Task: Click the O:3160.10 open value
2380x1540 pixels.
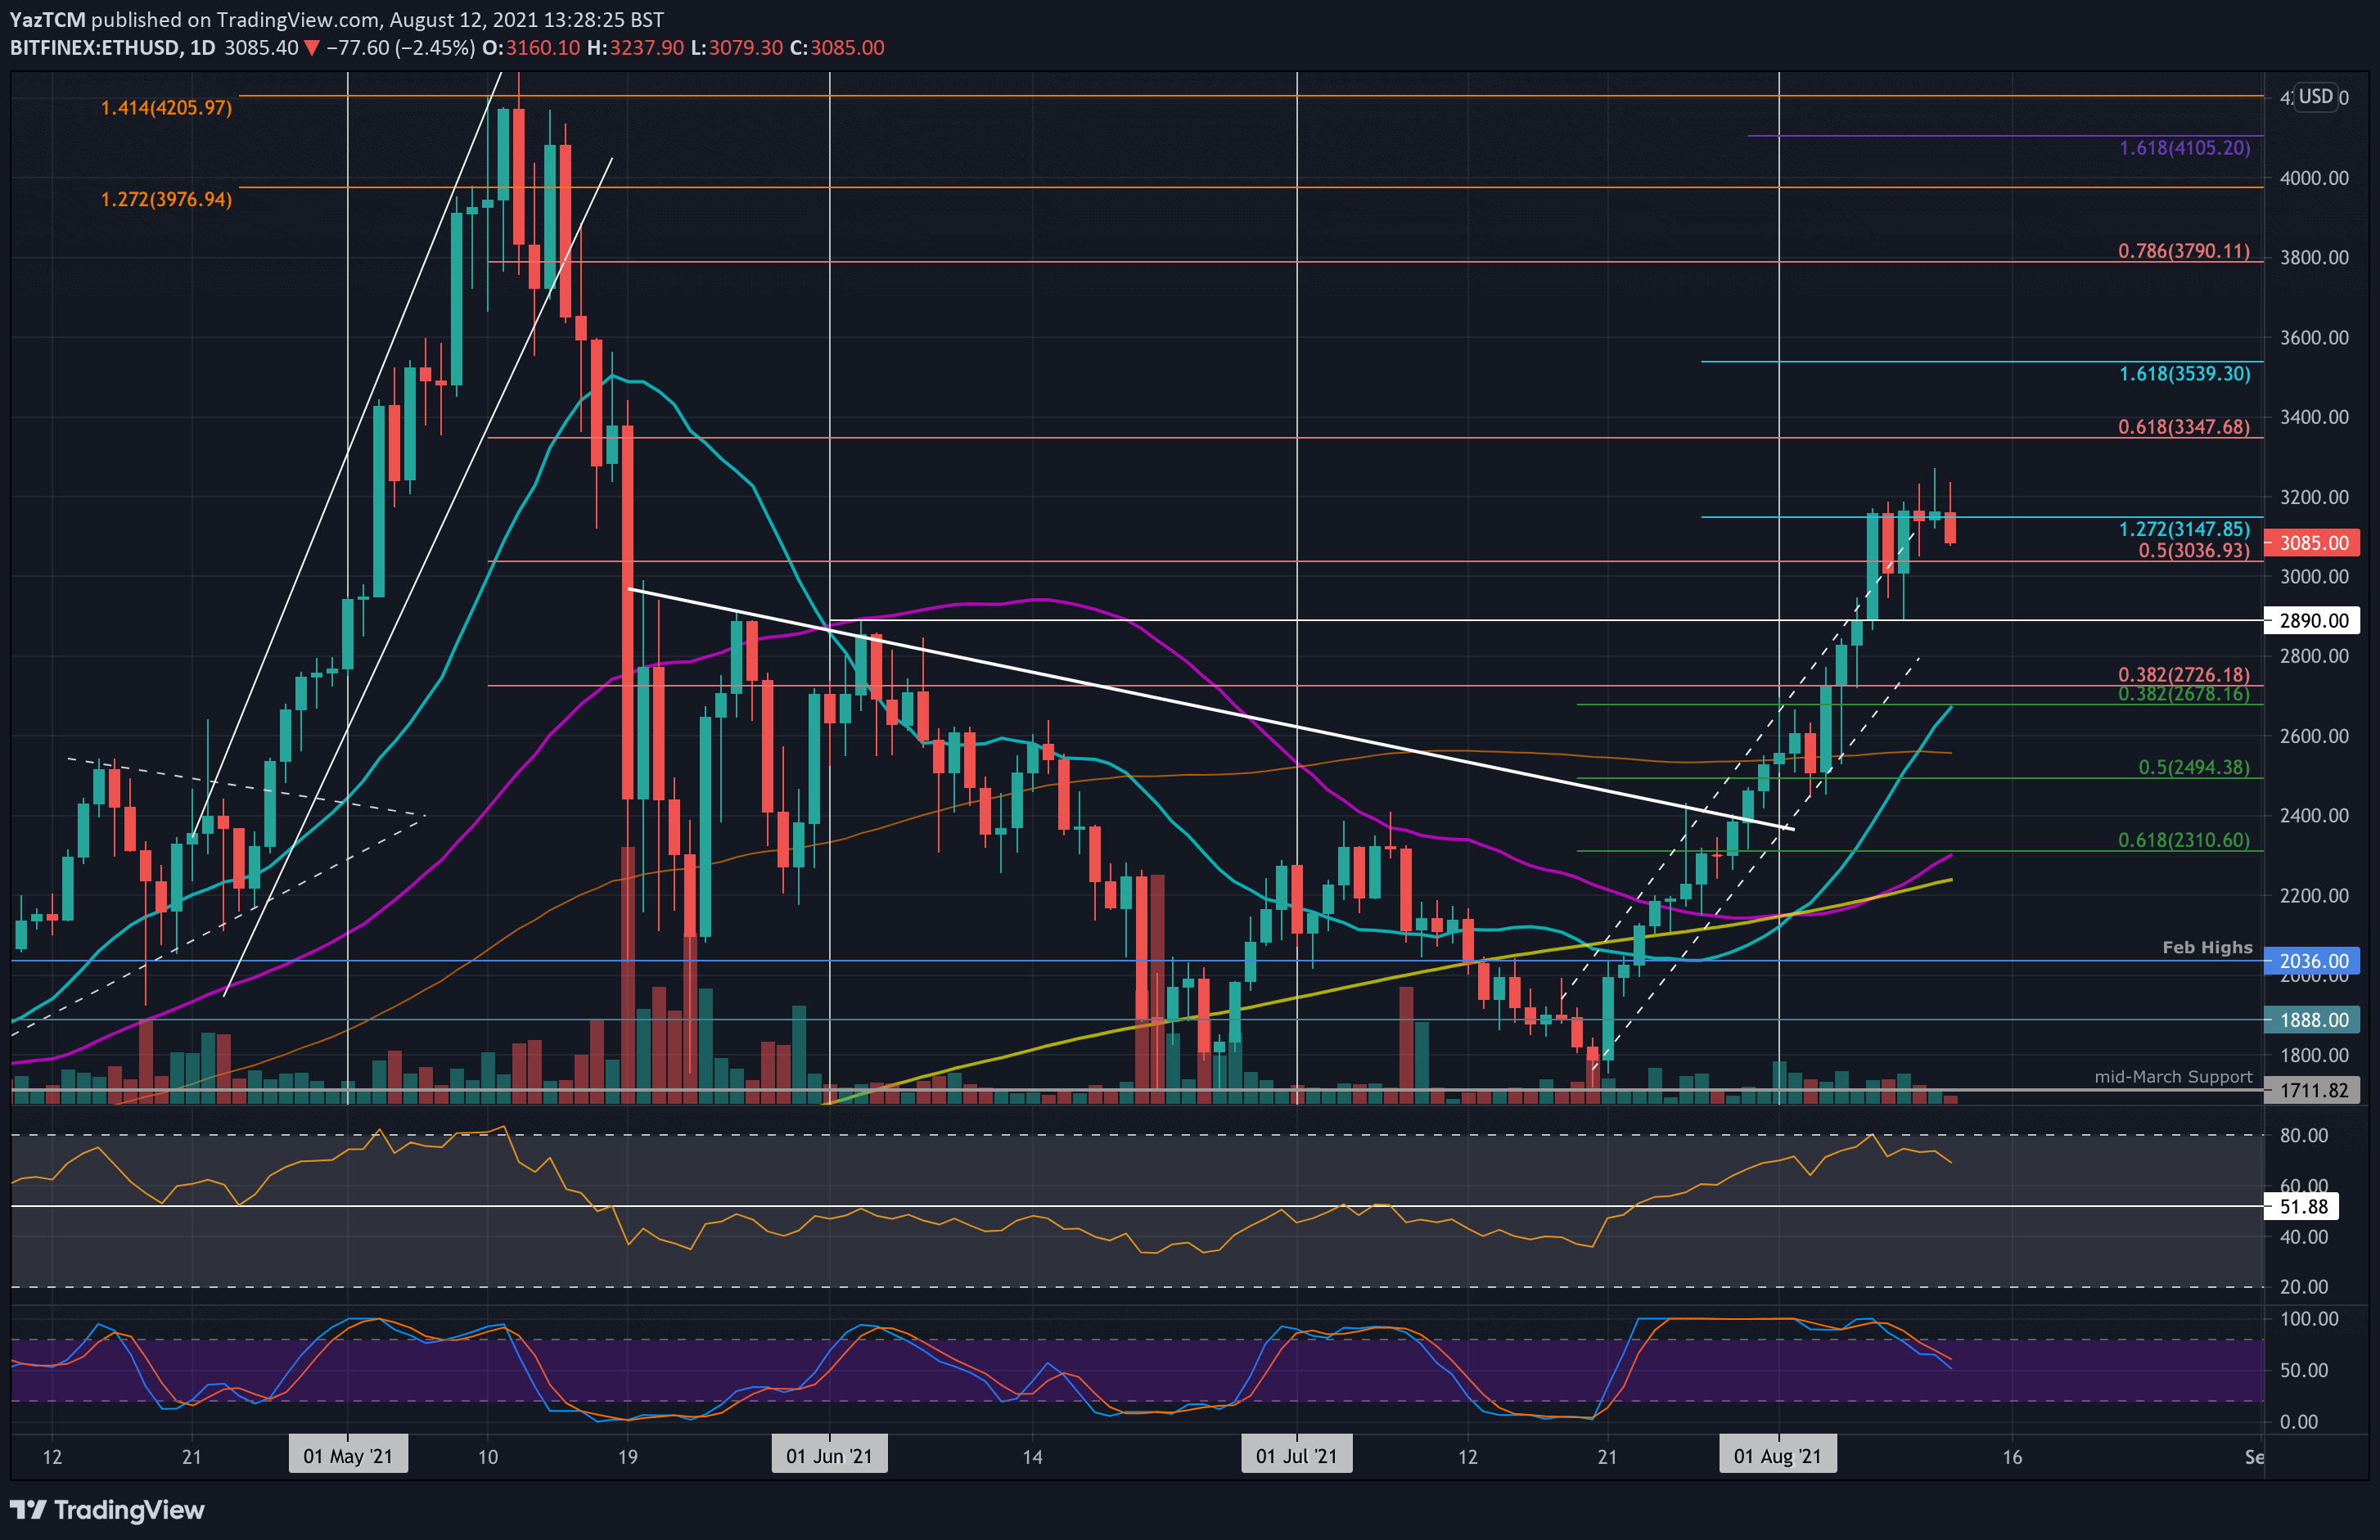Action: tap(531, 48)
